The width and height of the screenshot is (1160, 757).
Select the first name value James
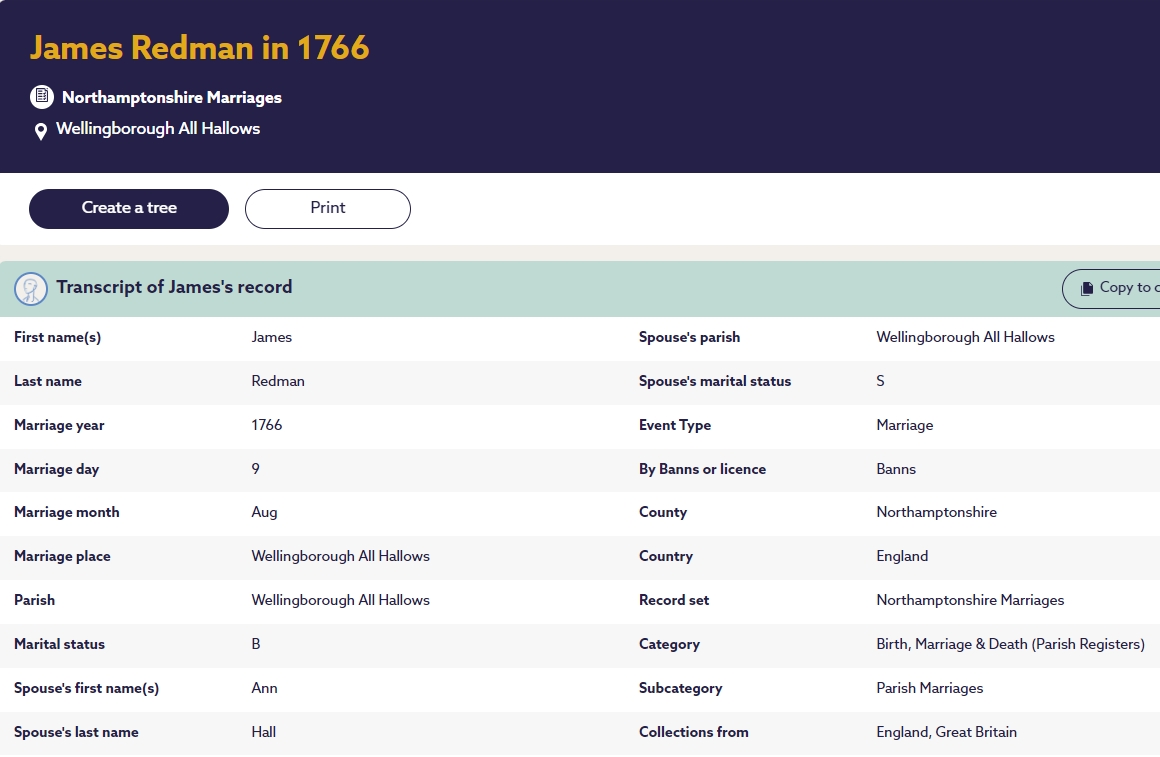click(272, 337)
